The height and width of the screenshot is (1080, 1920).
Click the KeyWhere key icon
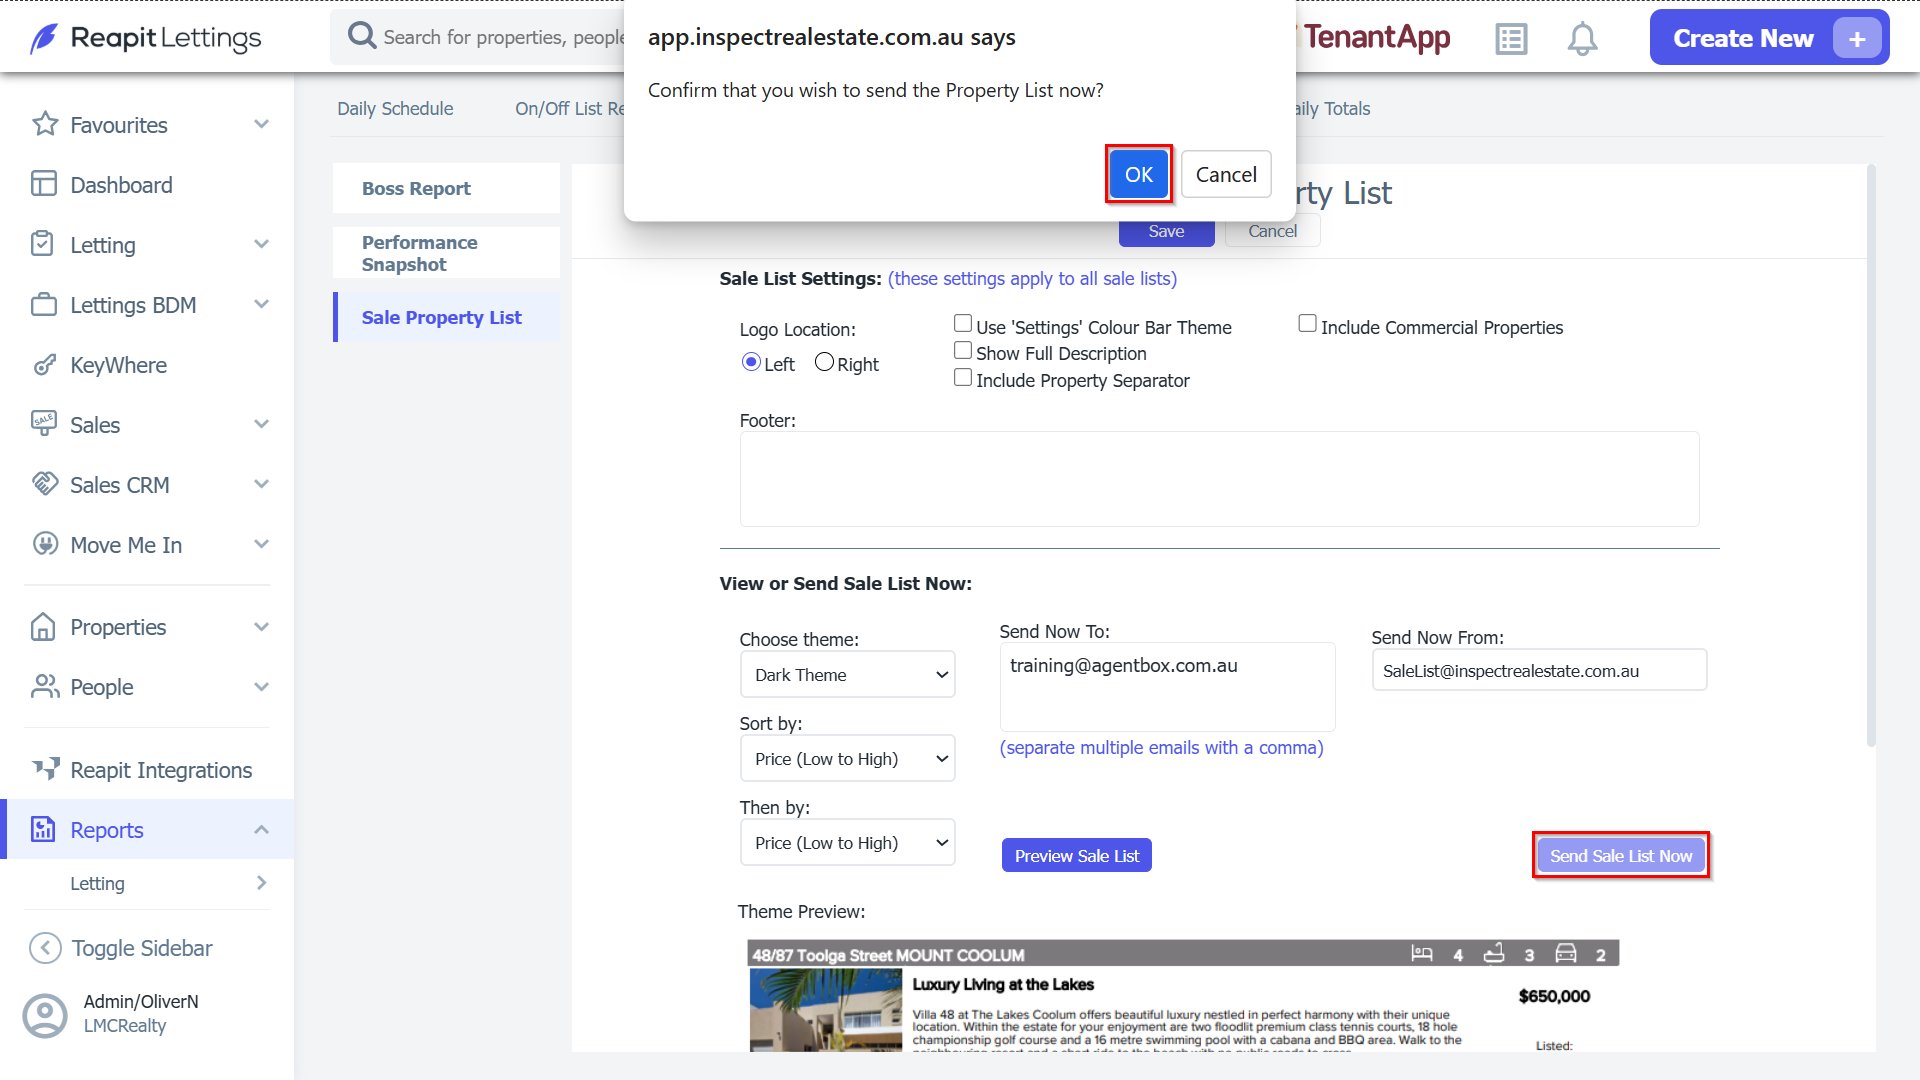click(x=44, y=365)
